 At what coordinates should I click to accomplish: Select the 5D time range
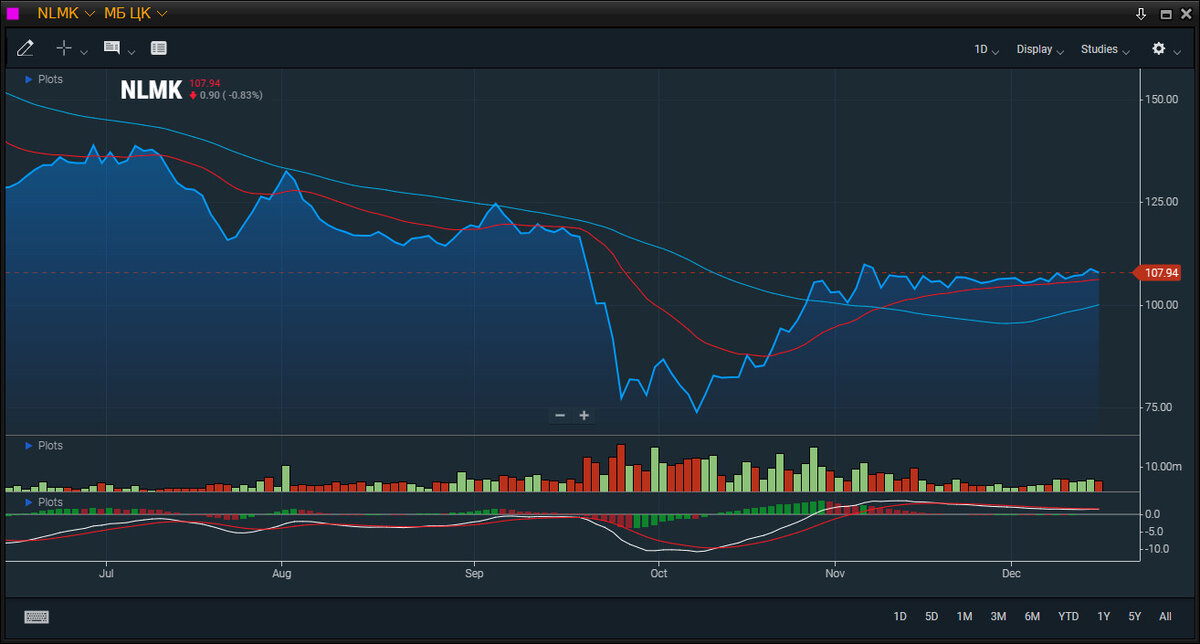[931, 616]
